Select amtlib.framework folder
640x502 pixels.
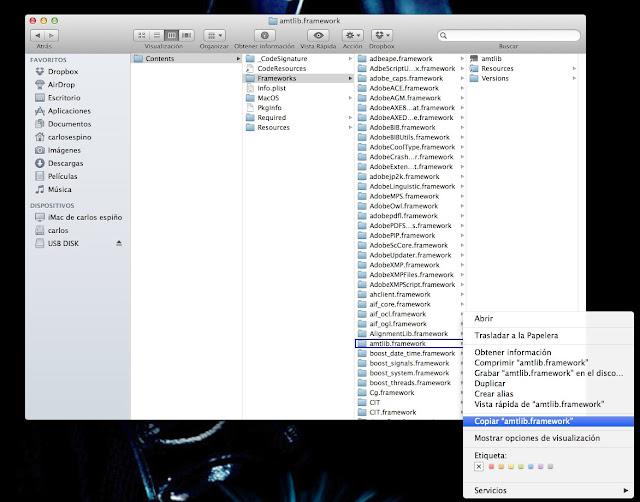tap(409, 343)
